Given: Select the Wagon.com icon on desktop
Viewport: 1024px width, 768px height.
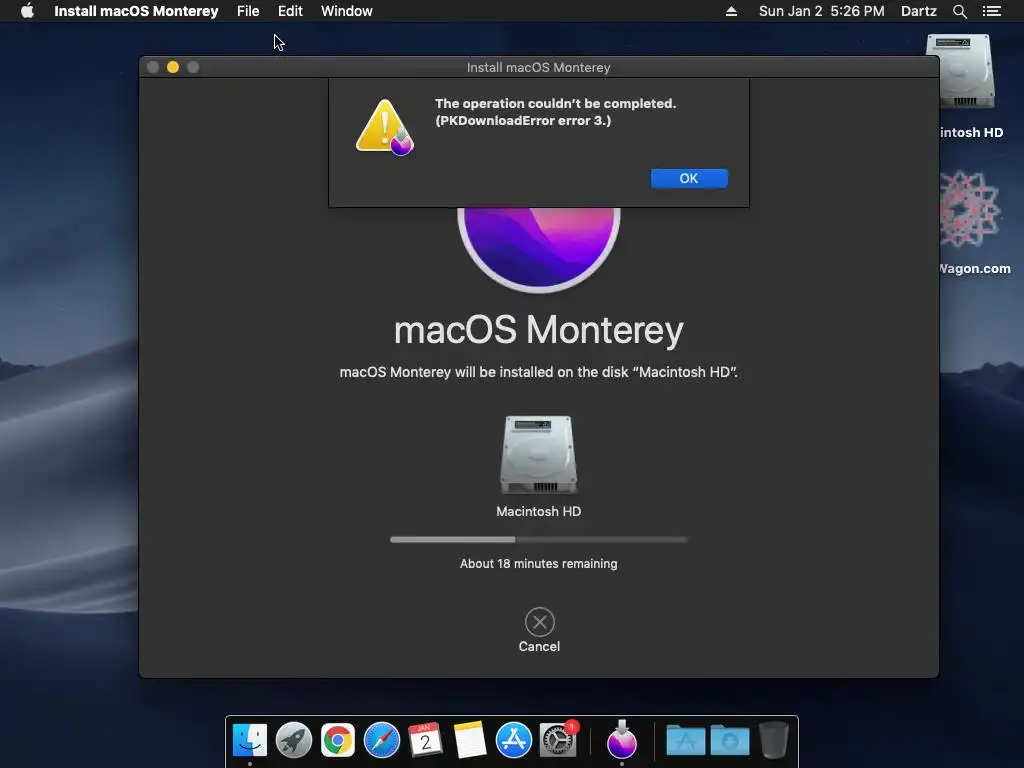Looking at the screenshot, I should click(969, 209).
